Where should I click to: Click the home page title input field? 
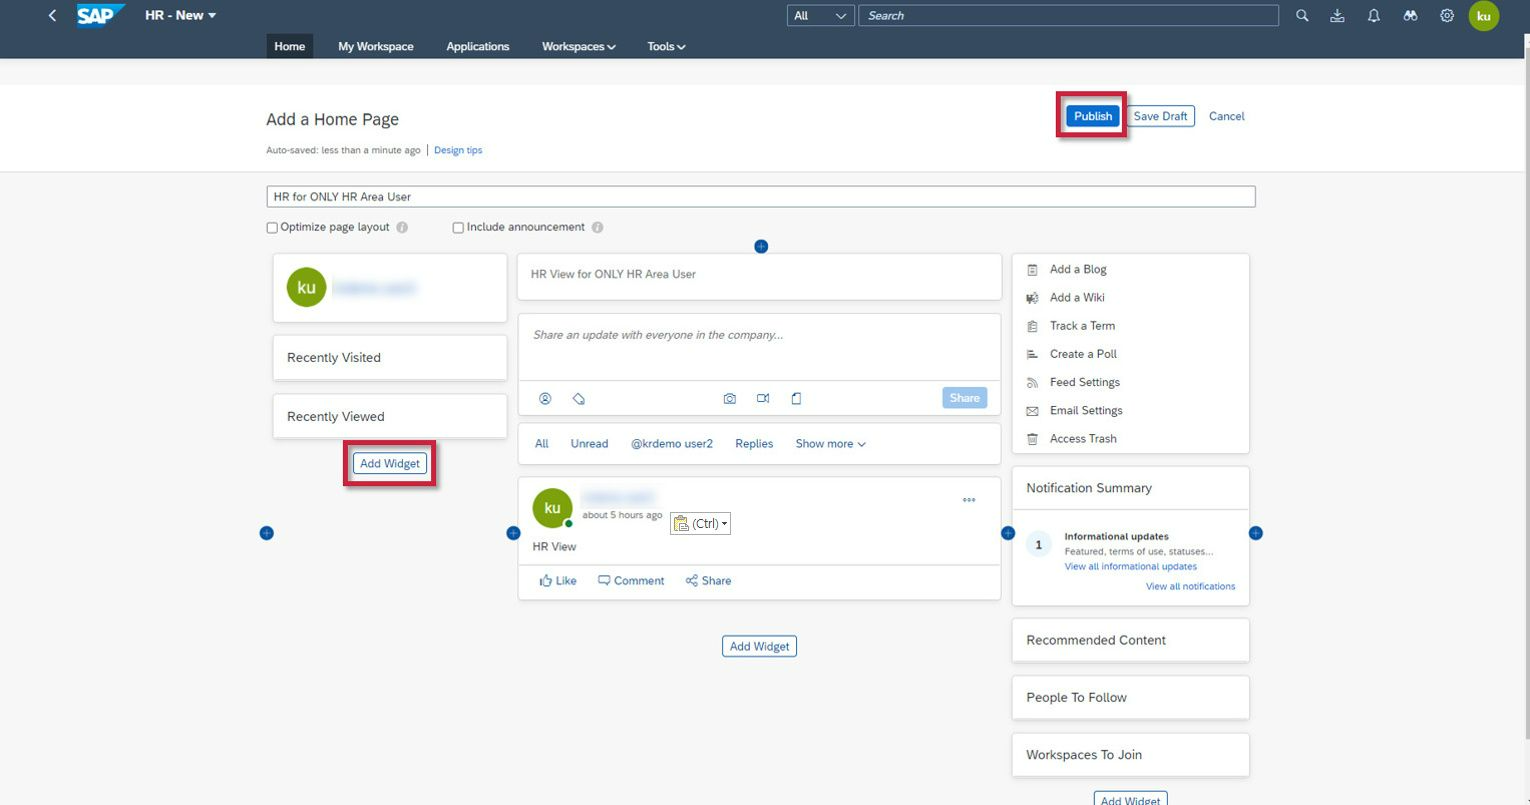tap(761, 197)
